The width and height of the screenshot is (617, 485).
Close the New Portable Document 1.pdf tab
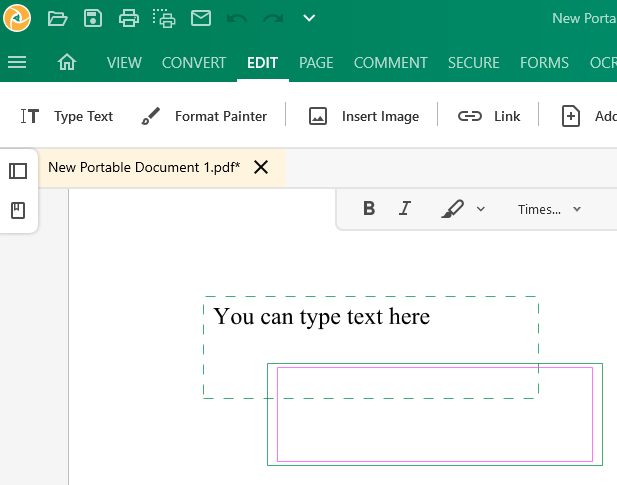tap(261, 167)
